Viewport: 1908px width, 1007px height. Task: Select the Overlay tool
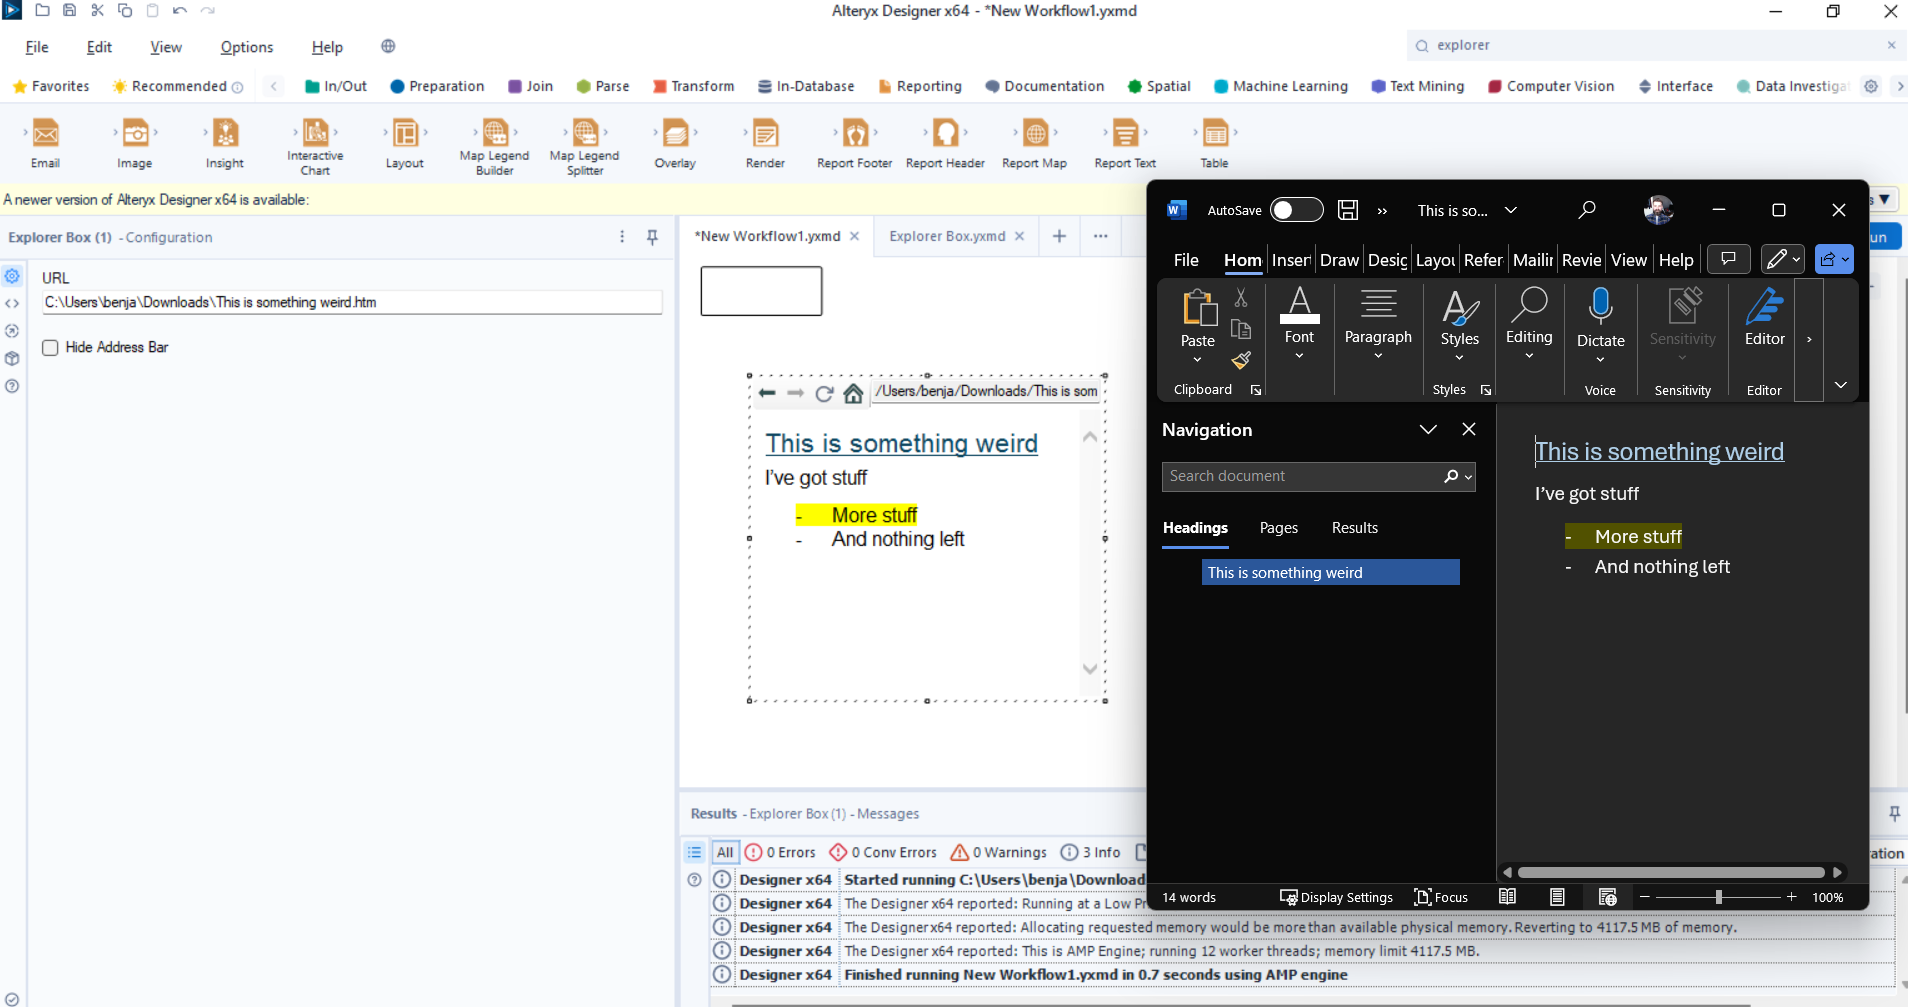674,140
